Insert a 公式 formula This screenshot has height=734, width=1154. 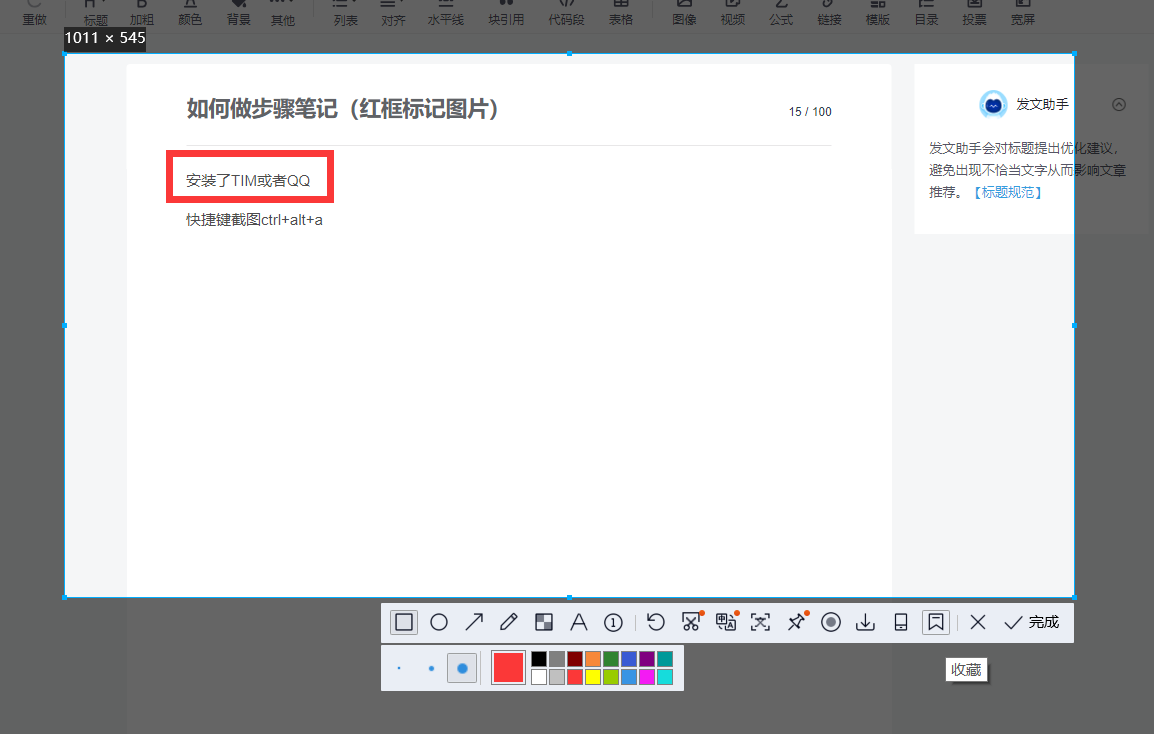(781, 13)
